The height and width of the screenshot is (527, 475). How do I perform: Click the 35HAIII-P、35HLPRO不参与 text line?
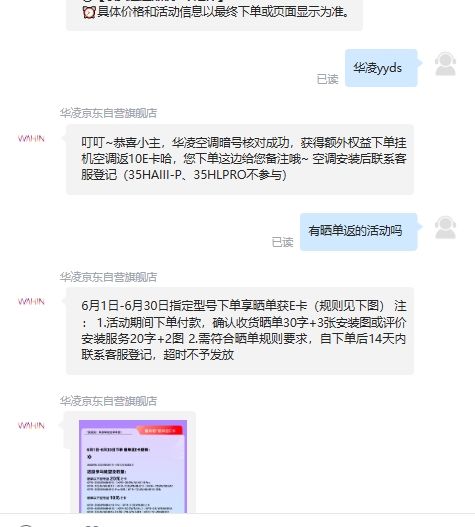(184, 175)
